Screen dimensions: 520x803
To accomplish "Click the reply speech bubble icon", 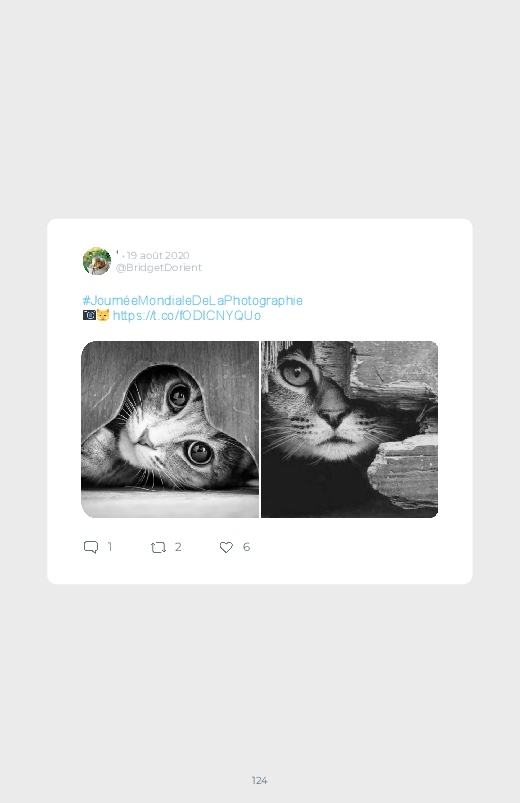I will click(91, 547).
